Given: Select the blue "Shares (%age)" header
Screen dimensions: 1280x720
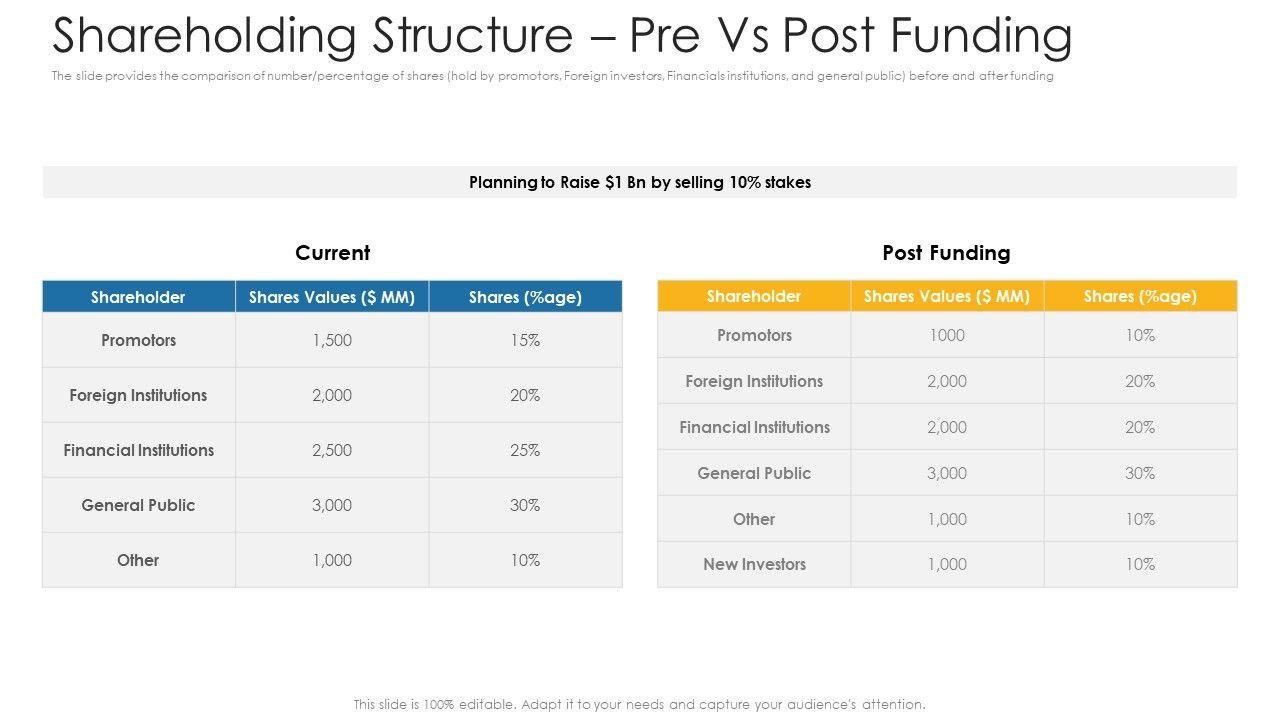Looking at the screenshot, I should pos(525,297).
